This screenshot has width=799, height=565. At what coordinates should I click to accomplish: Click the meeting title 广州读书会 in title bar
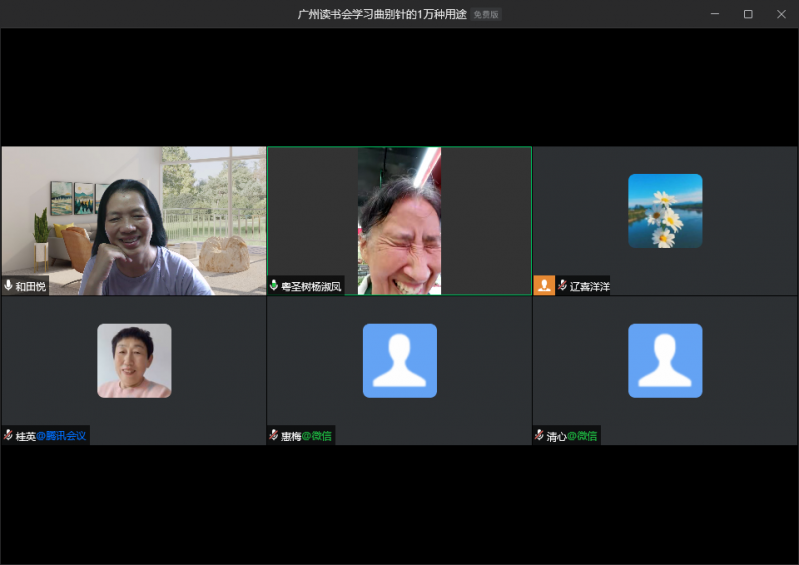(382, 14)
